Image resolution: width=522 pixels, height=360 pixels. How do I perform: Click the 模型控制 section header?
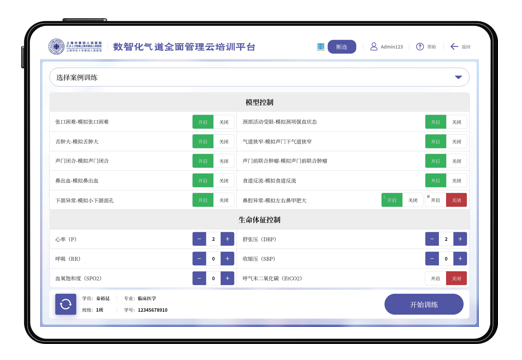[x=259, y=102]
